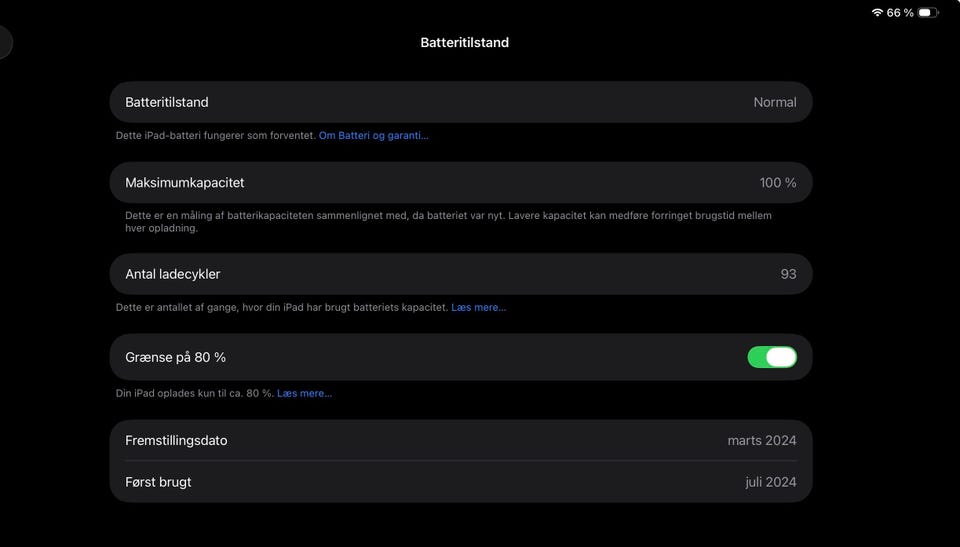Turn off the Grænse på 80 % switch
Viewport: 960px width, 547px height.
[x=772, y=357]
